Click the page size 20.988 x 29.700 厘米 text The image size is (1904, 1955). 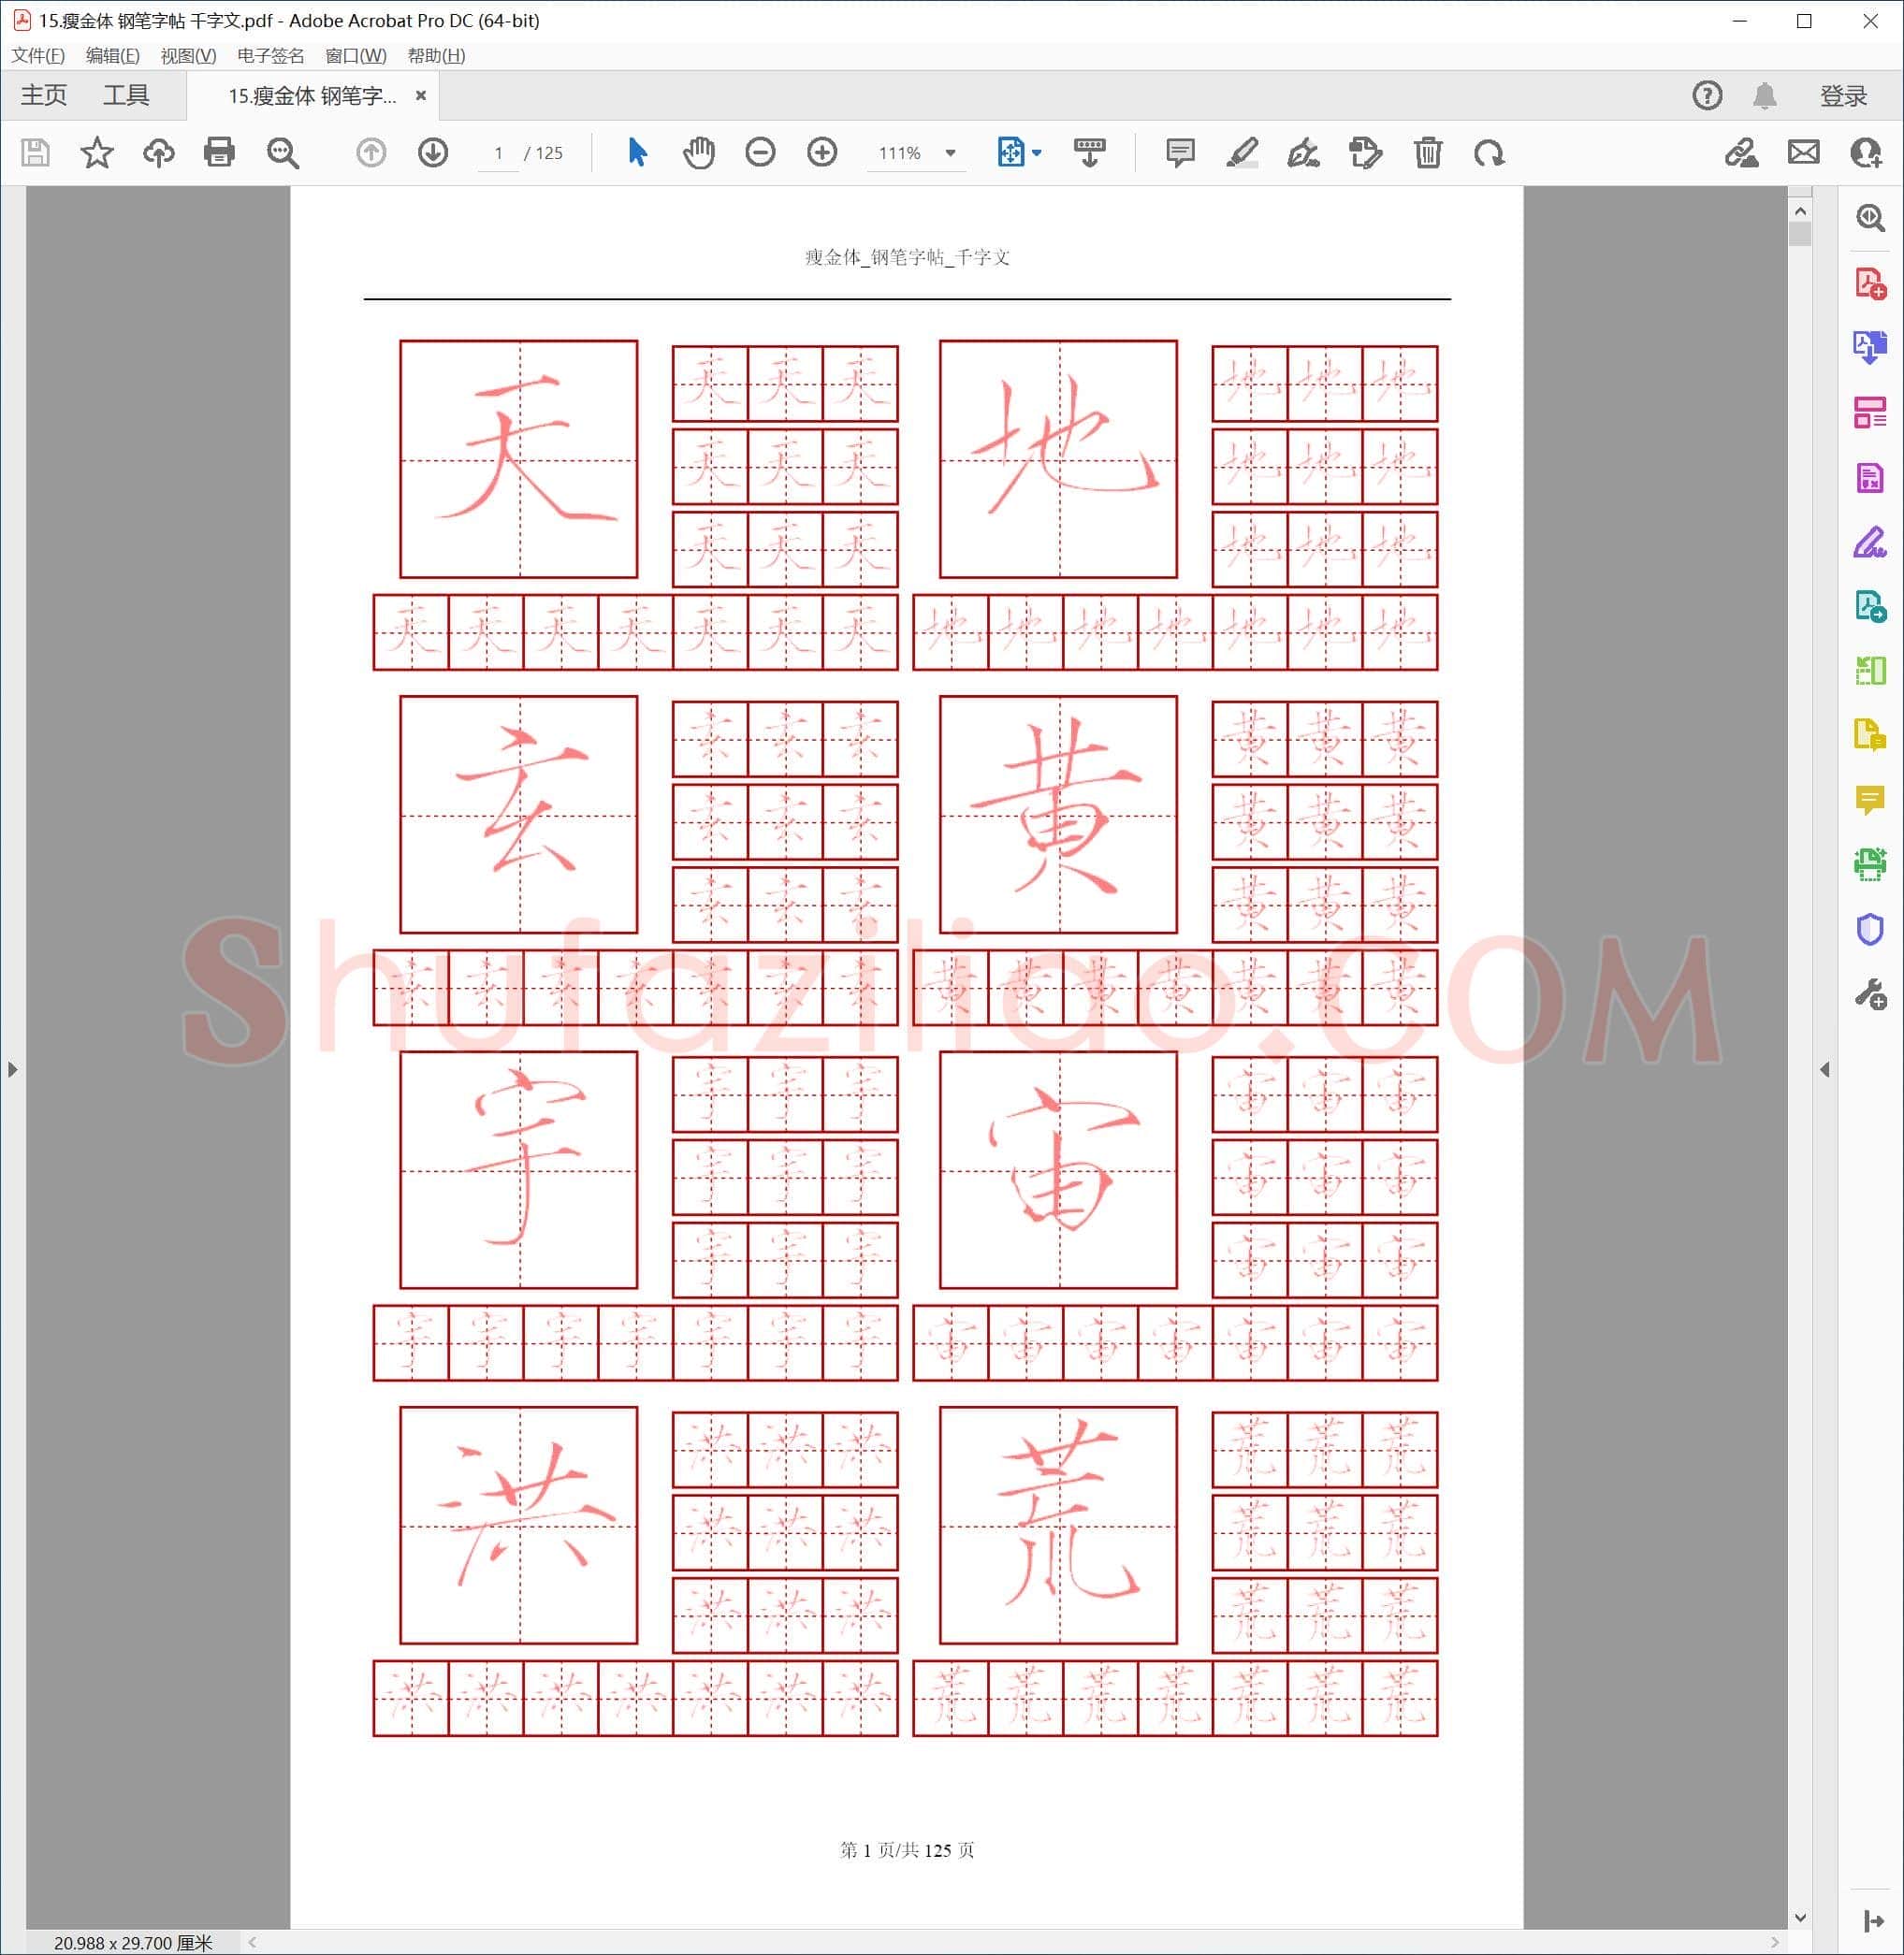(x=133, y=1943)
